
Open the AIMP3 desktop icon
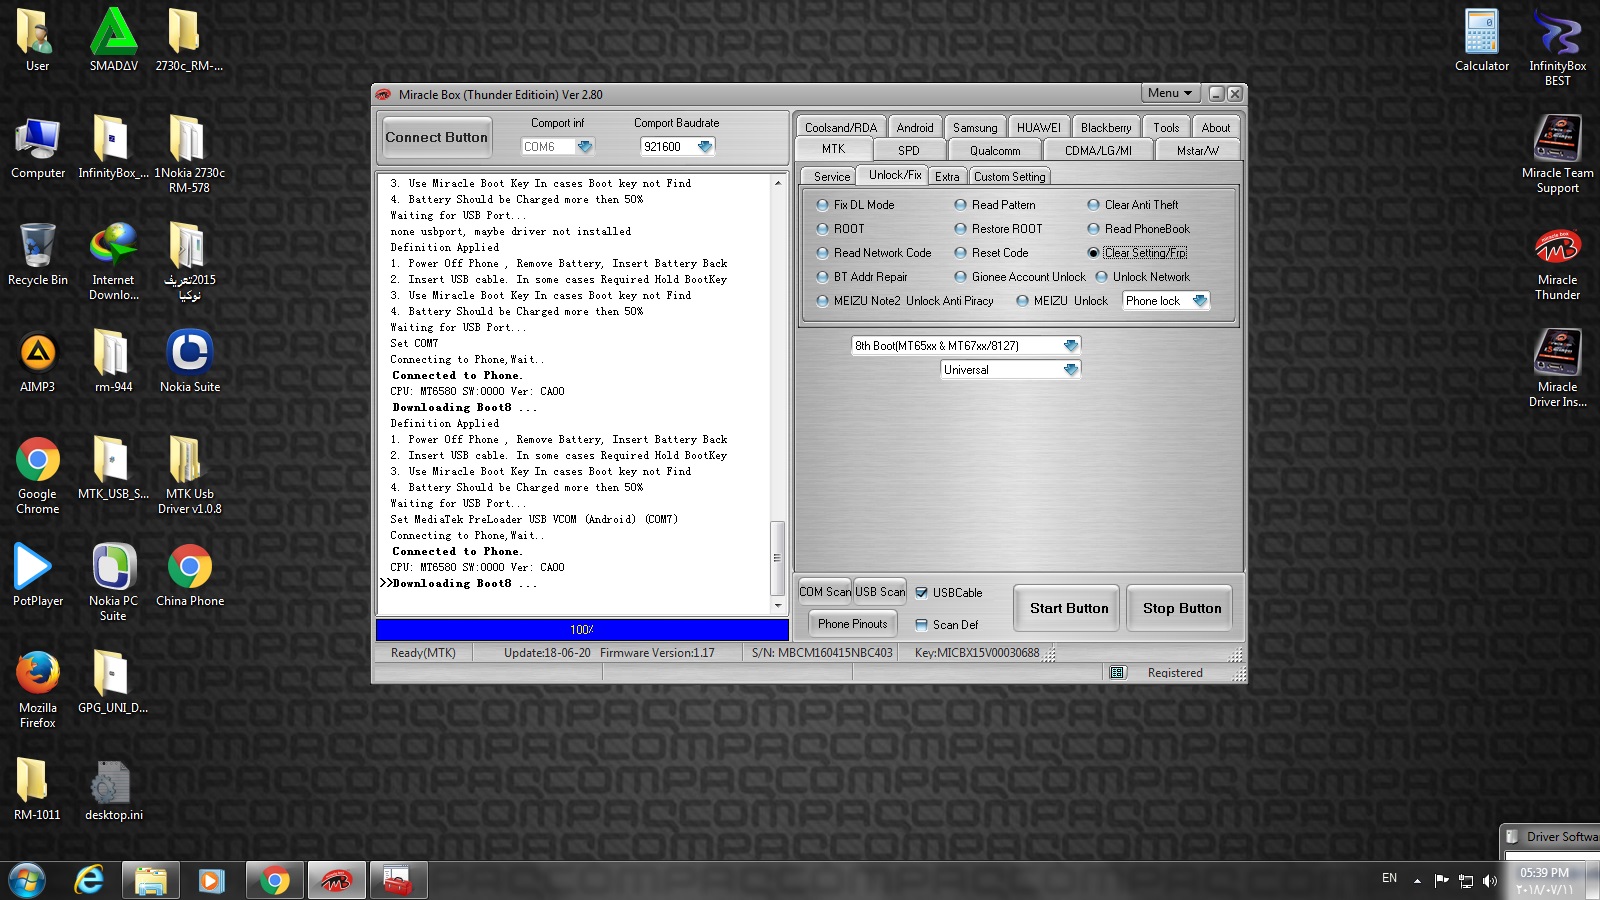pyautogui.click(x=38, y=361)
